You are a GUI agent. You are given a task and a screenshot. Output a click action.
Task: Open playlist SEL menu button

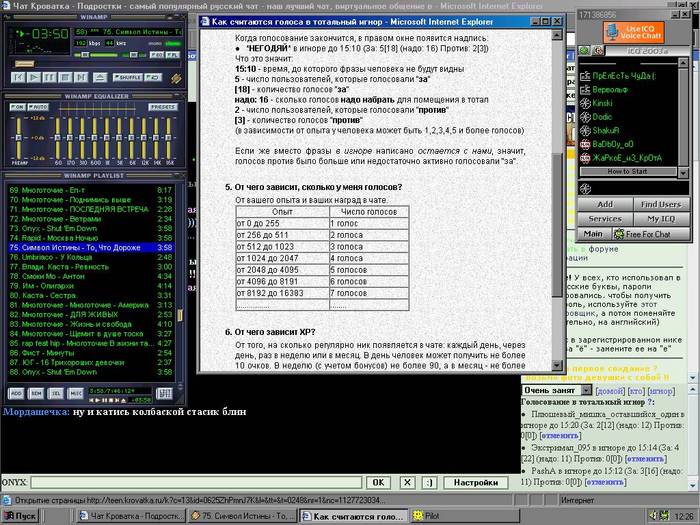(56, 393)
